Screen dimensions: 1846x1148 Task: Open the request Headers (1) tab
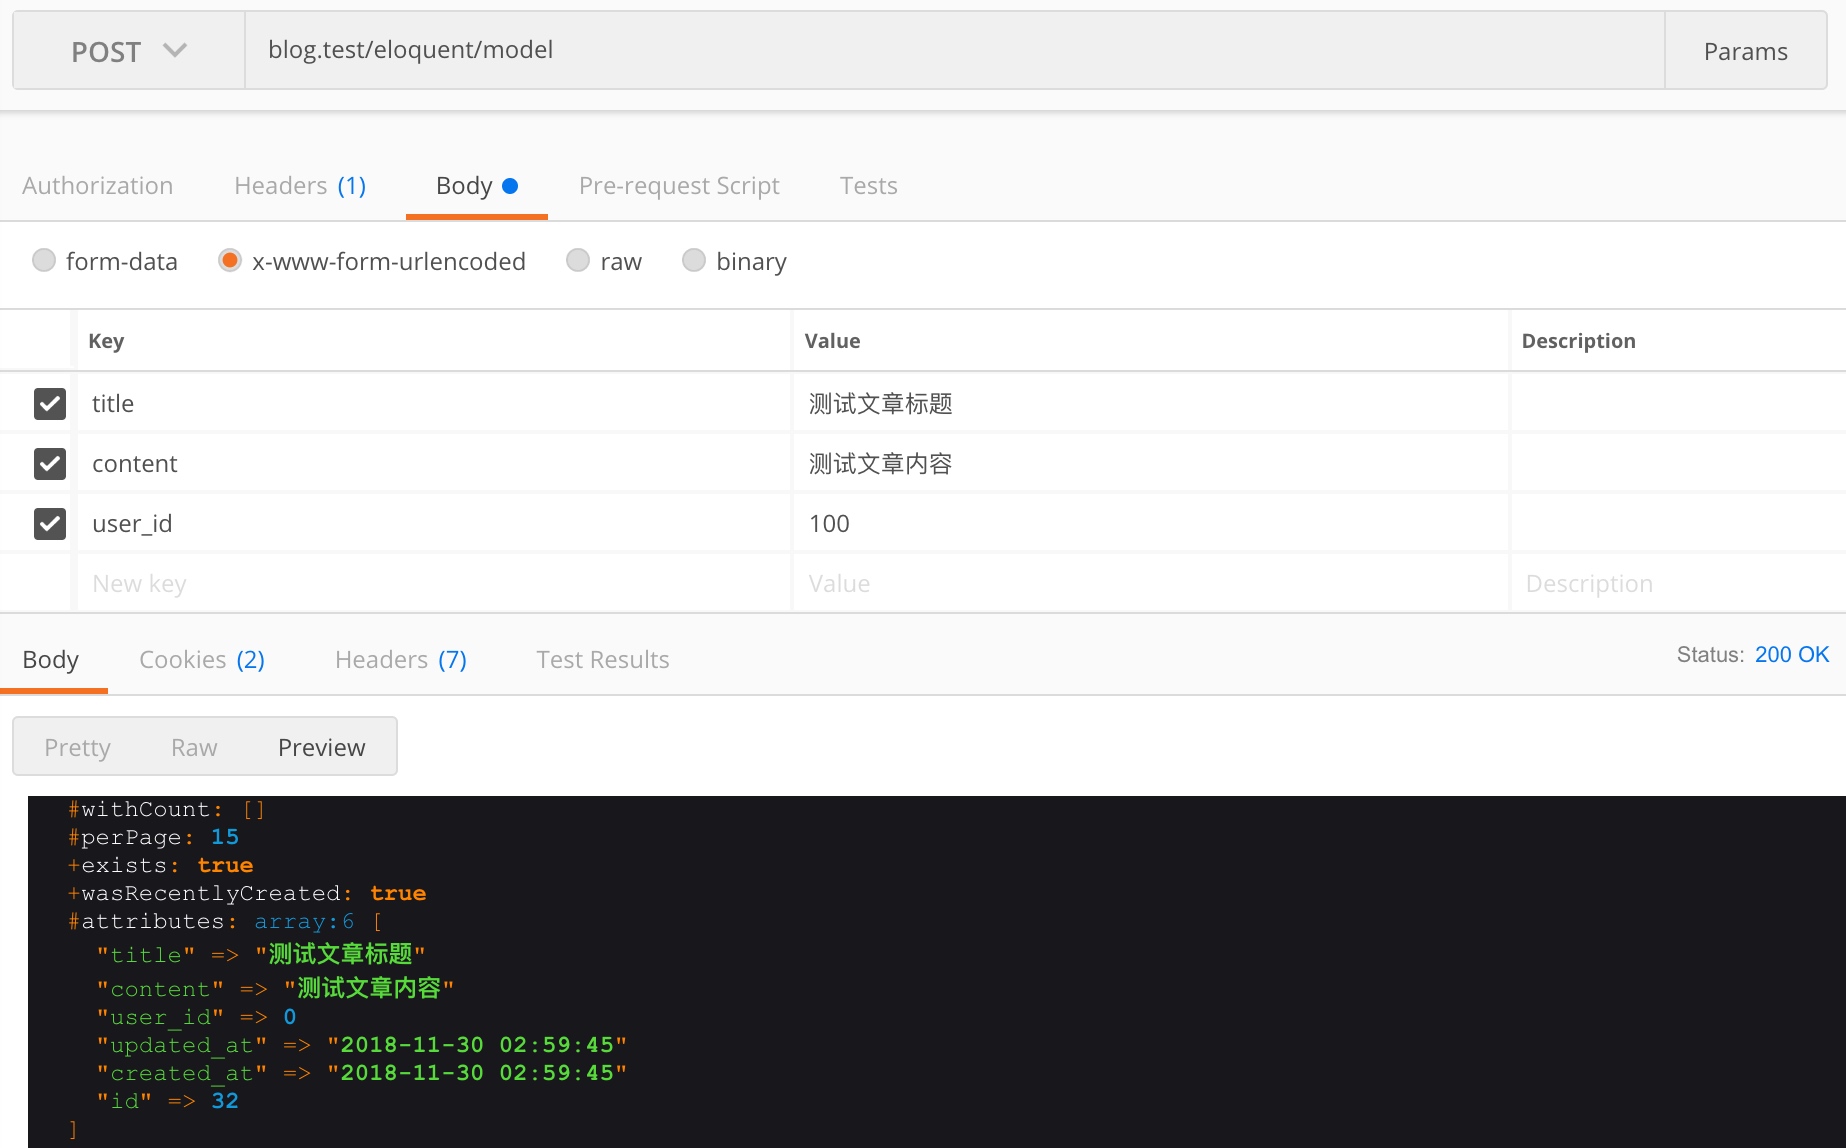click(300, 186)
